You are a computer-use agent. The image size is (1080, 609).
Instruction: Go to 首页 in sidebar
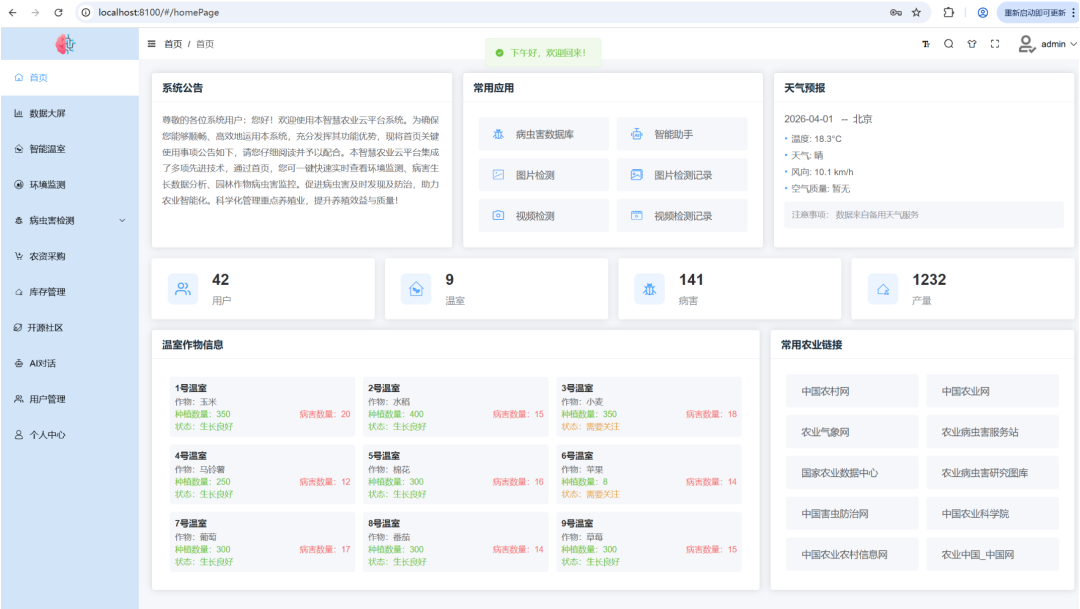pos(70,78)
